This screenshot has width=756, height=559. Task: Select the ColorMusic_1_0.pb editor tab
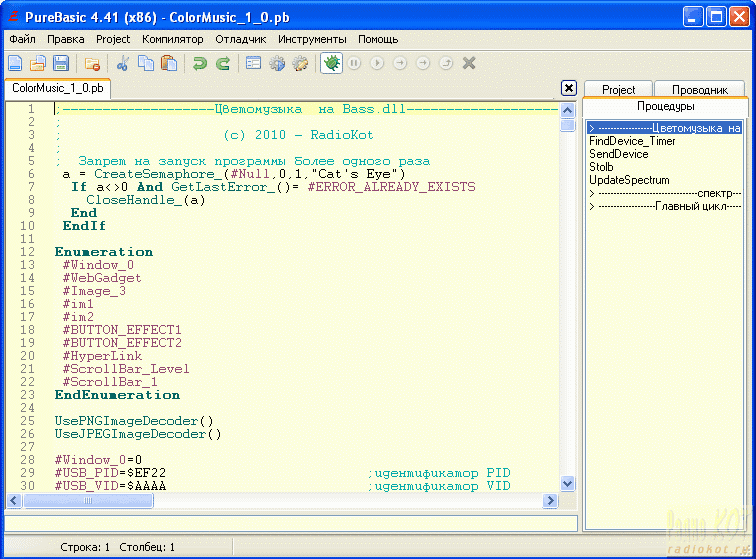coord(58,88)
